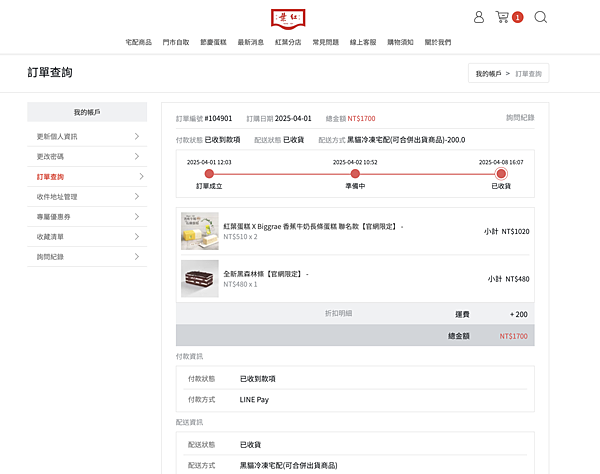The height and width of the screenshot is (474, 600).
Task: Click LINE Pay payment method
Action: pos(254,400)
